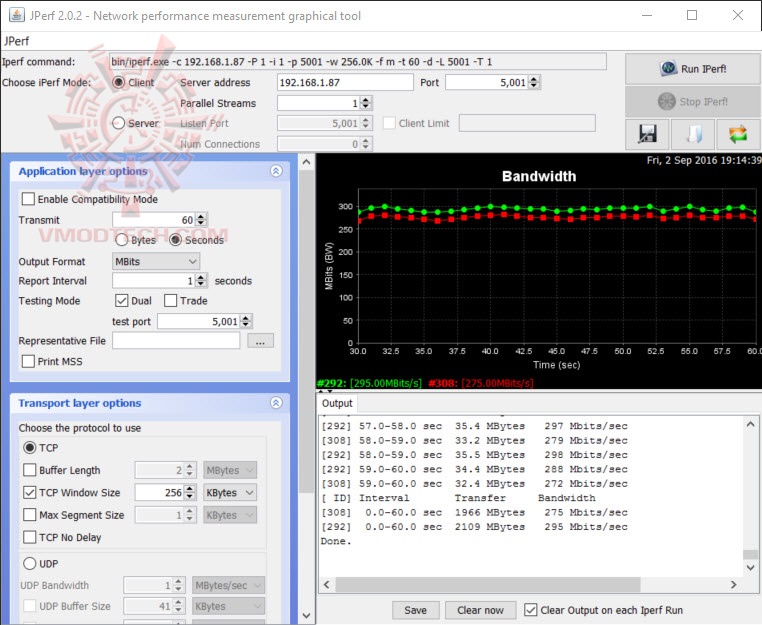Click the Clear now button
The image size is (762, 625).
pos(480,610)
